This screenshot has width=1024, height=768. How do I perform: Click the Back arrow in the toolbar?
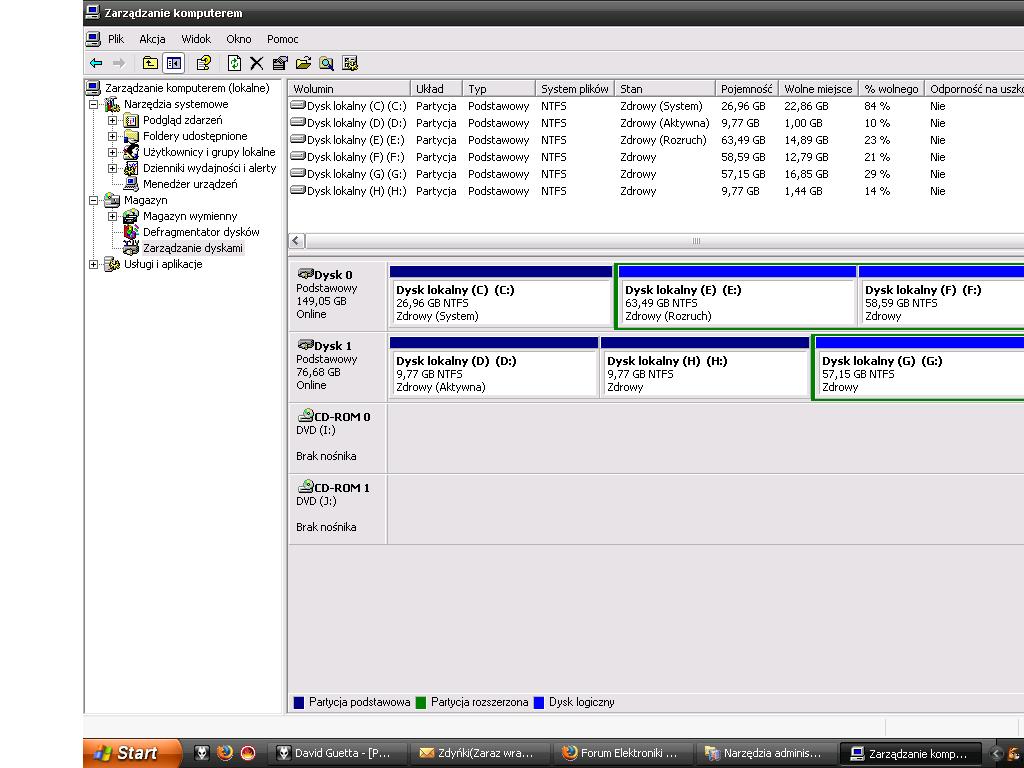[x=96, y=63]
